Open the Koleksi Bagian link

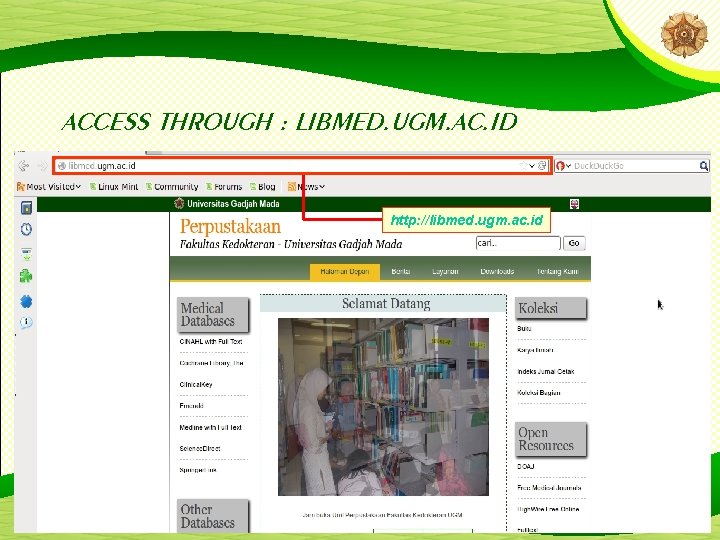coord(539,393)
